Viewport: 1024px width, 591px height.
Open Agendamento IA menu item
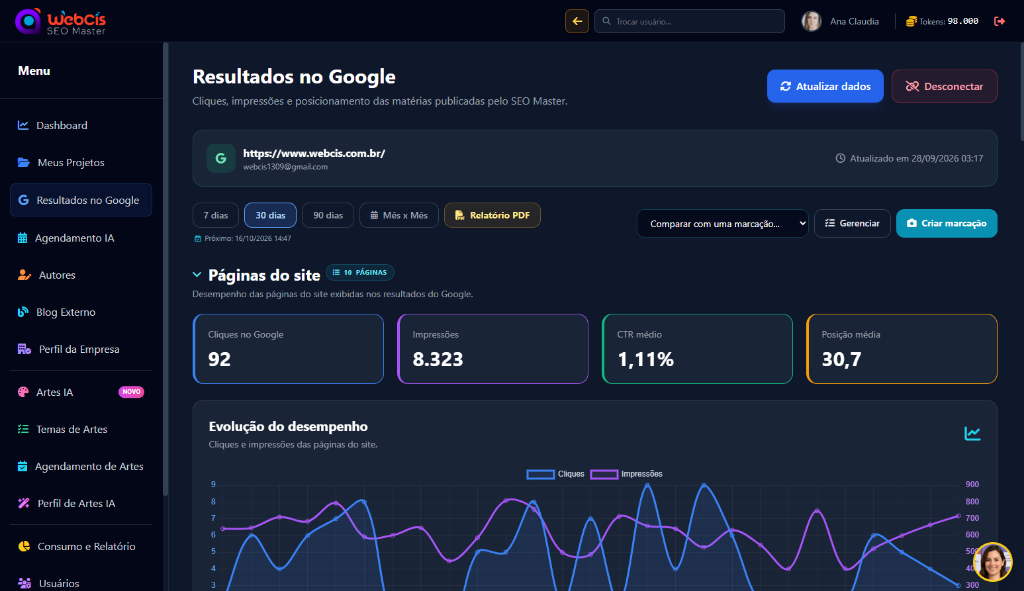(x=81, y=238)
